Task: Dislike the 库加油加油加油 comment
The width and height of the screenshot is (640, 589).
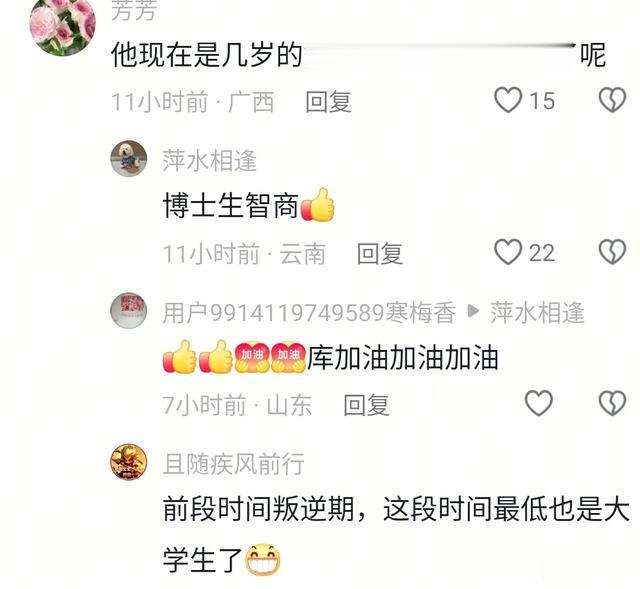Action: tap(612, 403)
